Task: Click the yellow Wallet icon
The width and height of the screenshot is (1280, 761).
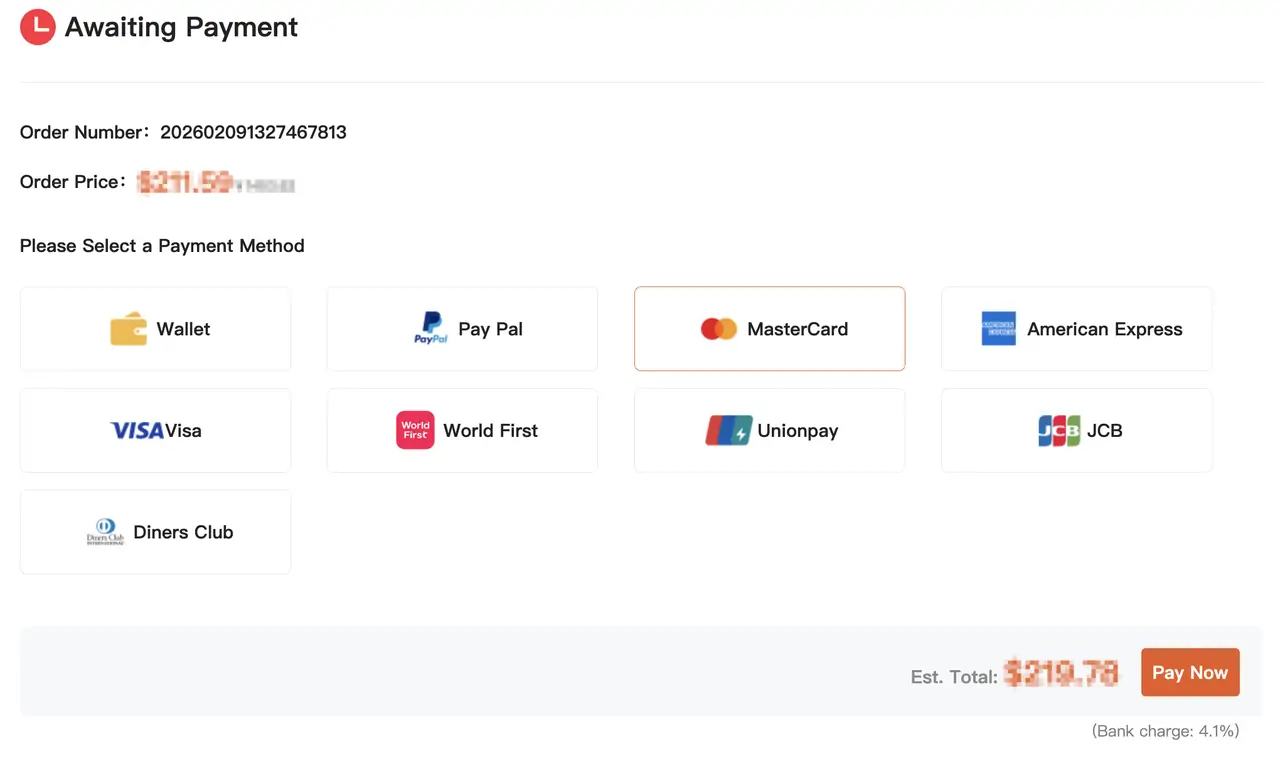Action: click(128, 329)
